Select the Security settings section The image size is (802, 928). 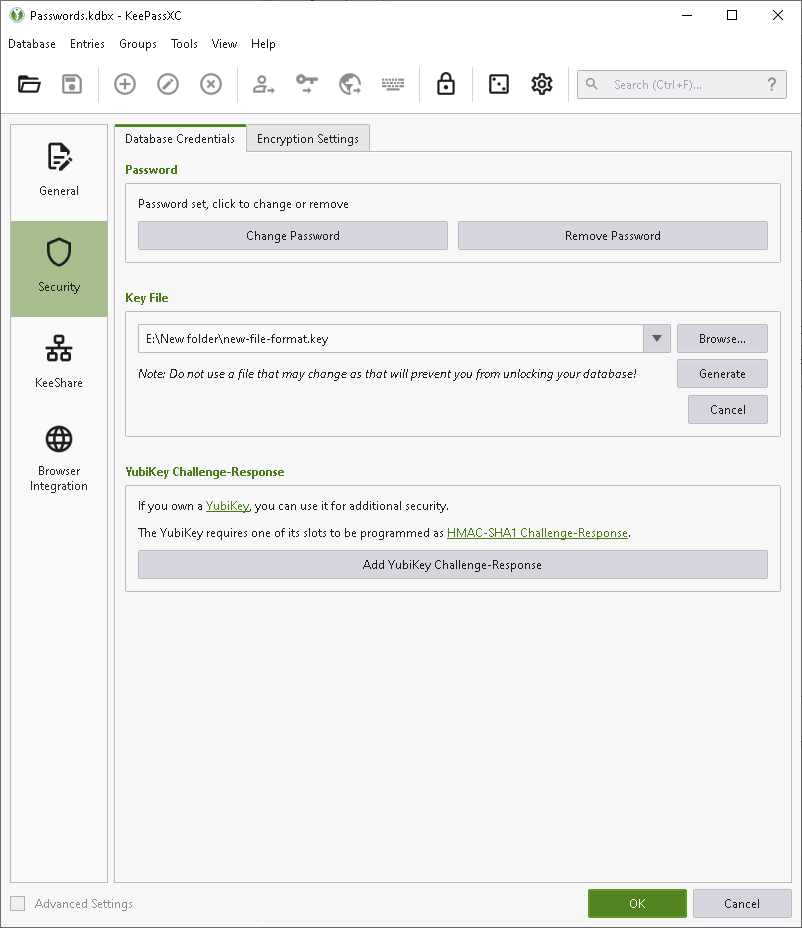point(59,269)
